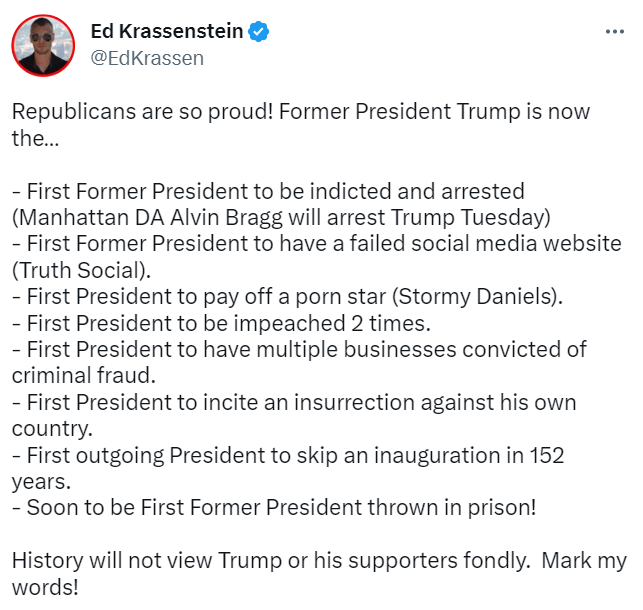Click the 'failed social media website' line
This screenshot has width=643, height=610.
coord(317,244)
